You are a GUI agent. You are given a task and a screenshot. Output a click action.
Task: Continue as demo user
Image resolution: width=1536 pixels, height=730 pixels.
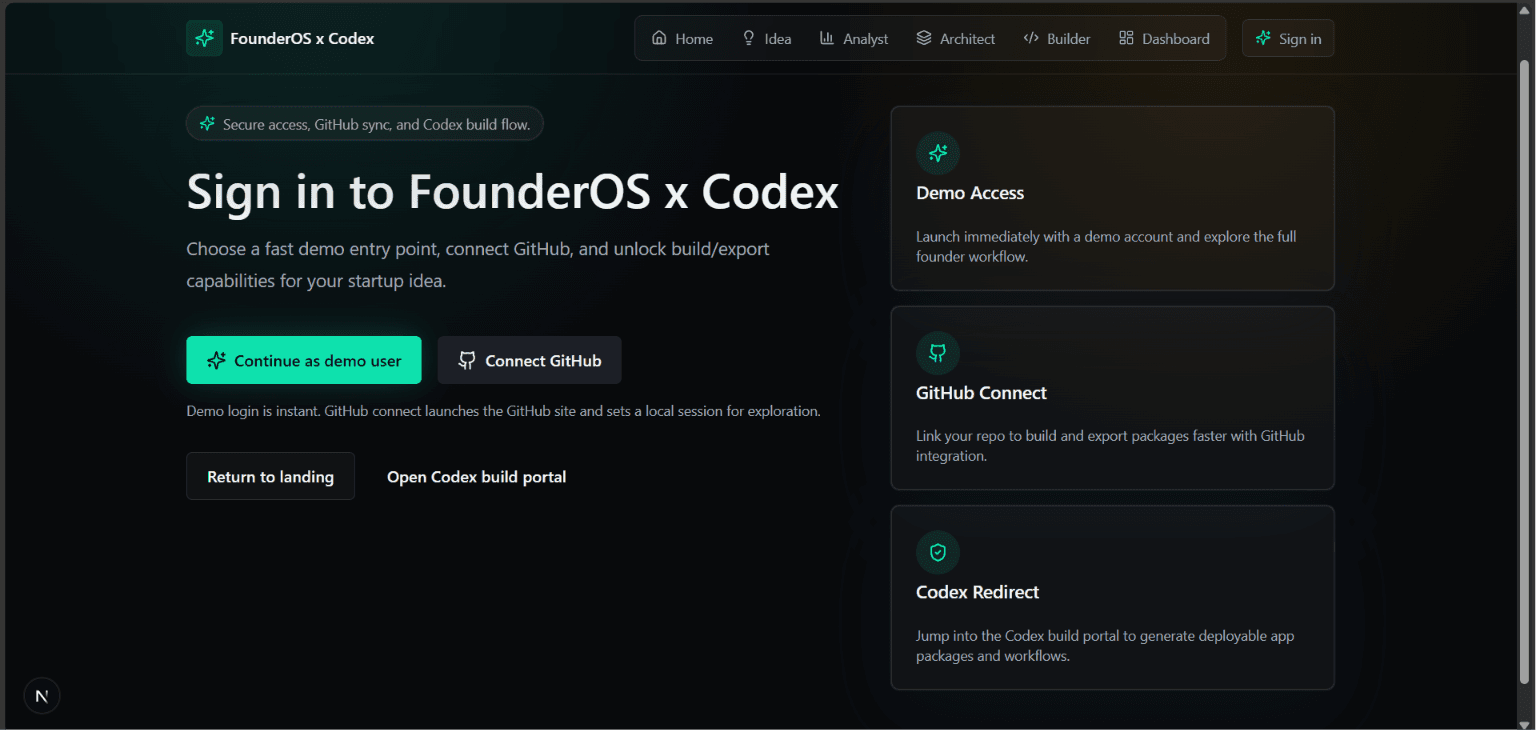coord(304,360)
